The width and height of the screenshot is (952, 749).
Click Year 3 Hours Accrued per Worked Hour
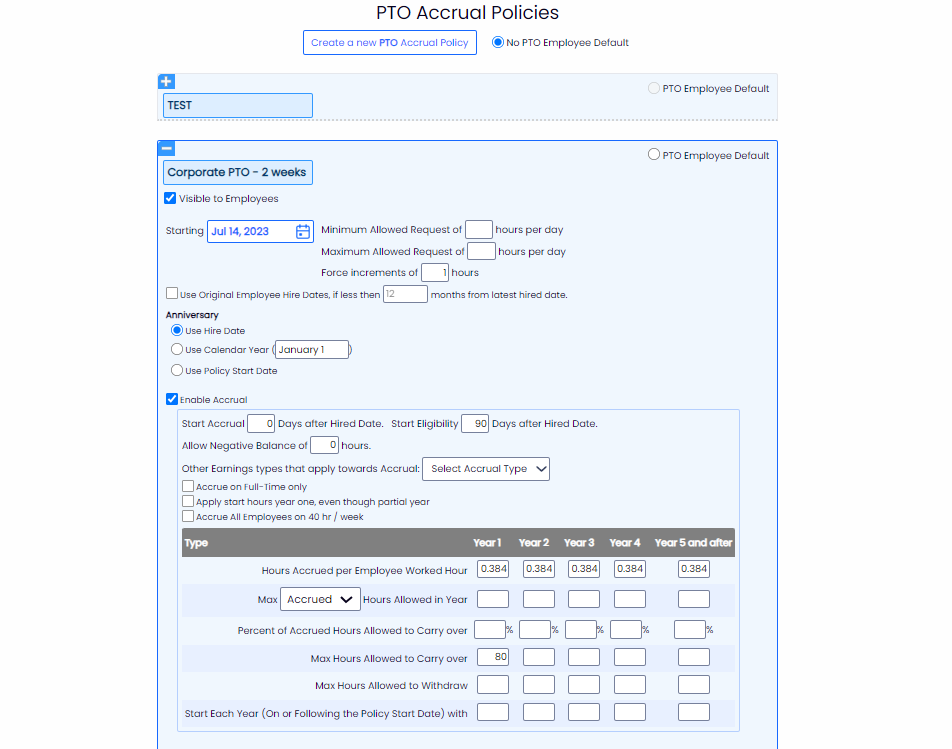(584, 569)
